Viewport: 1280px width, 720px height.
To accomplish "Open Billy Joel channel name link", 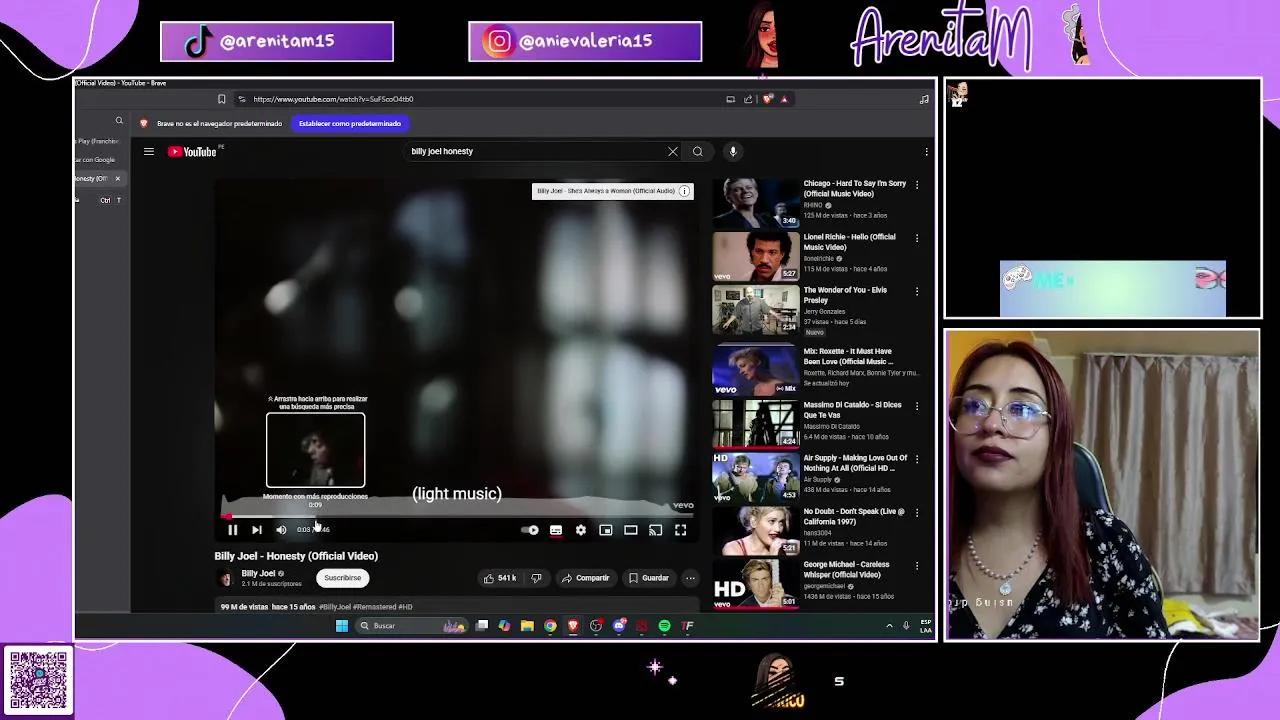I will pos(258,573).
